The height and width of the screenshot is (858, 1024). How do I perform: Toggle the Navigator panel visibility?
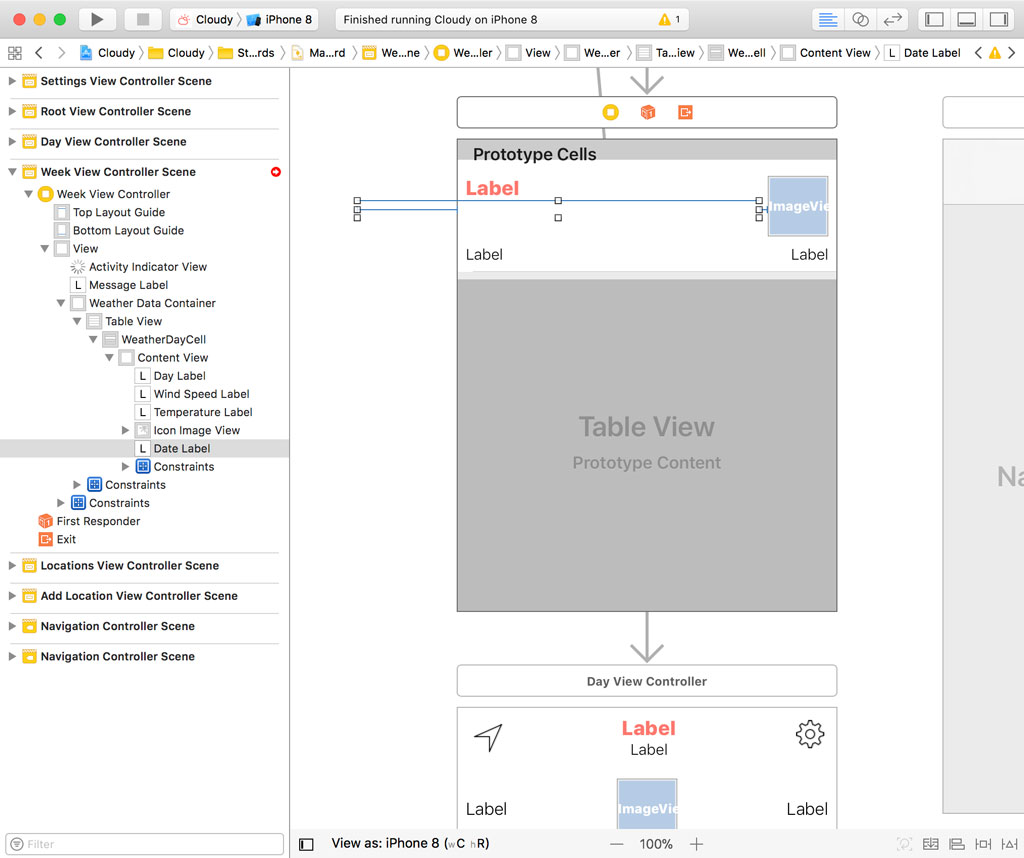934,19
